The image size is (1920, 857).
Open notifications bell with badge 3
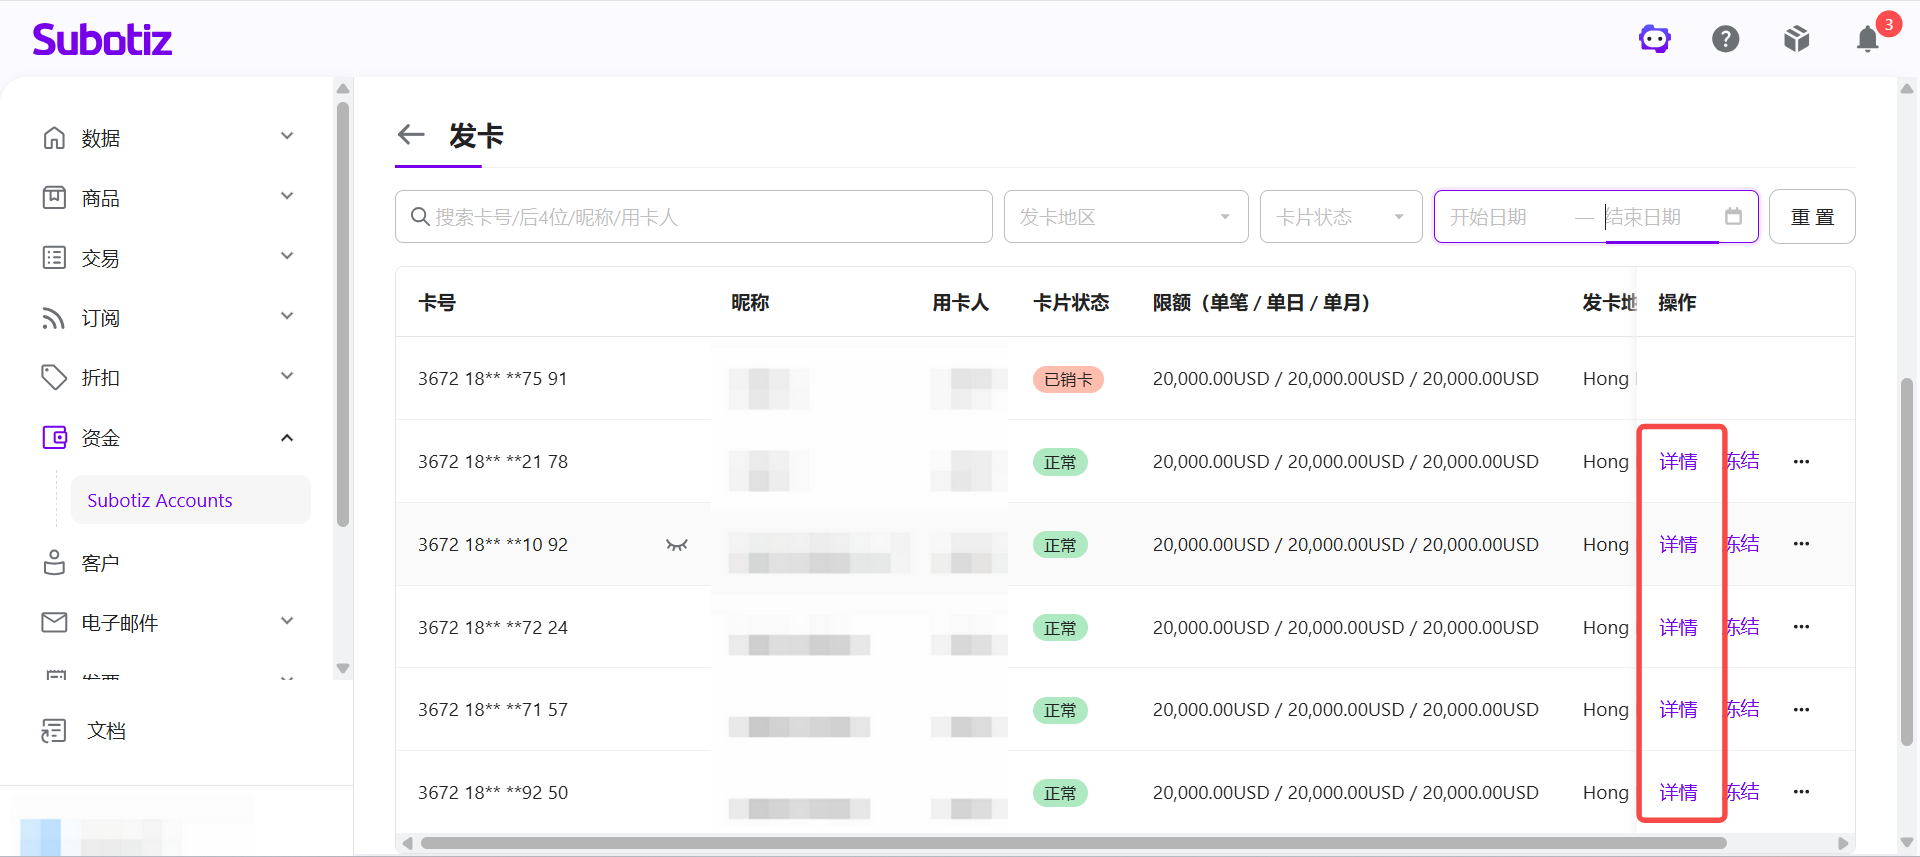(x=1868, y=39)
